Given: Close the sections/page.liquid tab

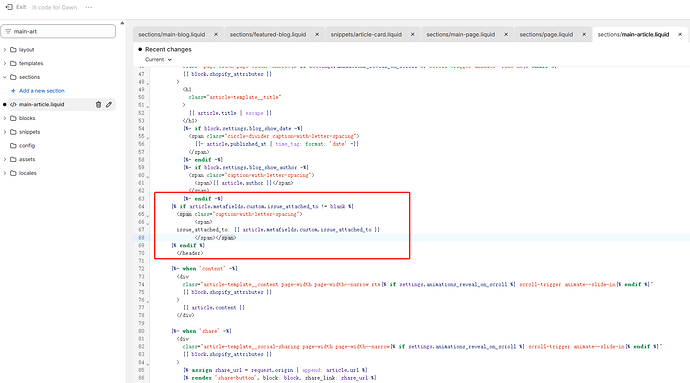Looking at the screenshot, I should coord(584,34).
